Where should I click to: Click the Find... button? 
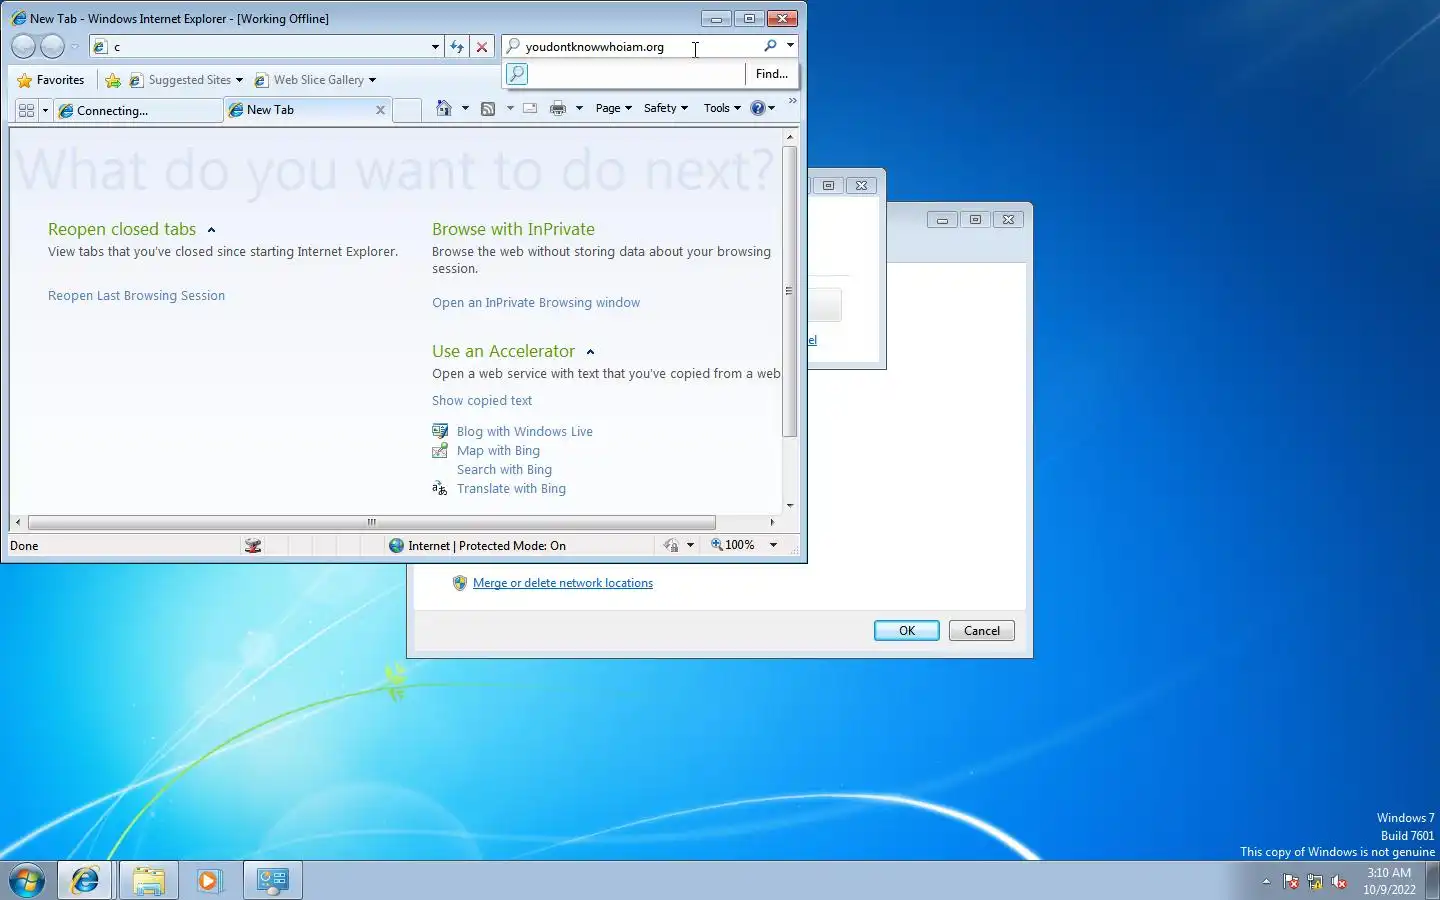[772, 74]
